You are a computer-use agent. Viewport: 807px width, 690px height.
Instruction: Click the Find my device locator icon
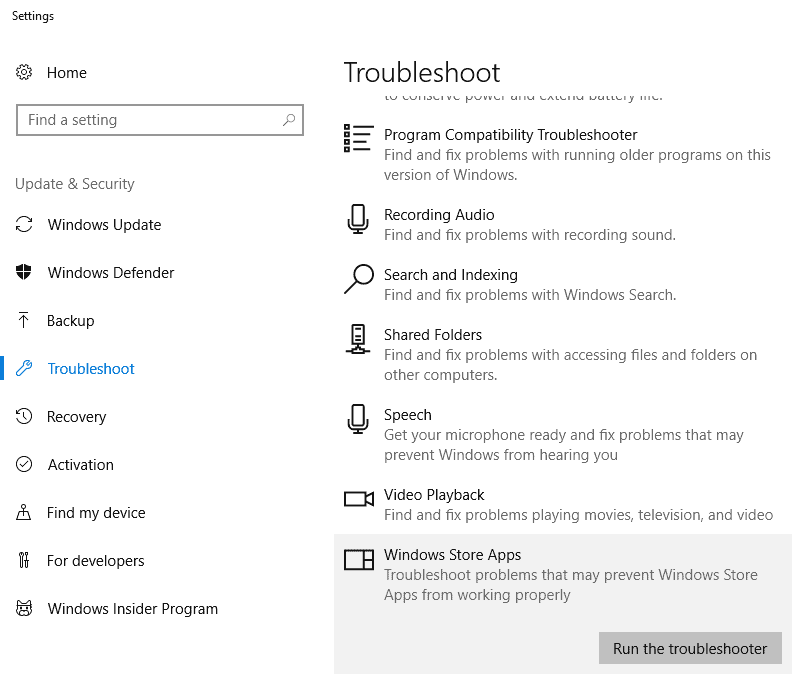click(x=27, y=512)
